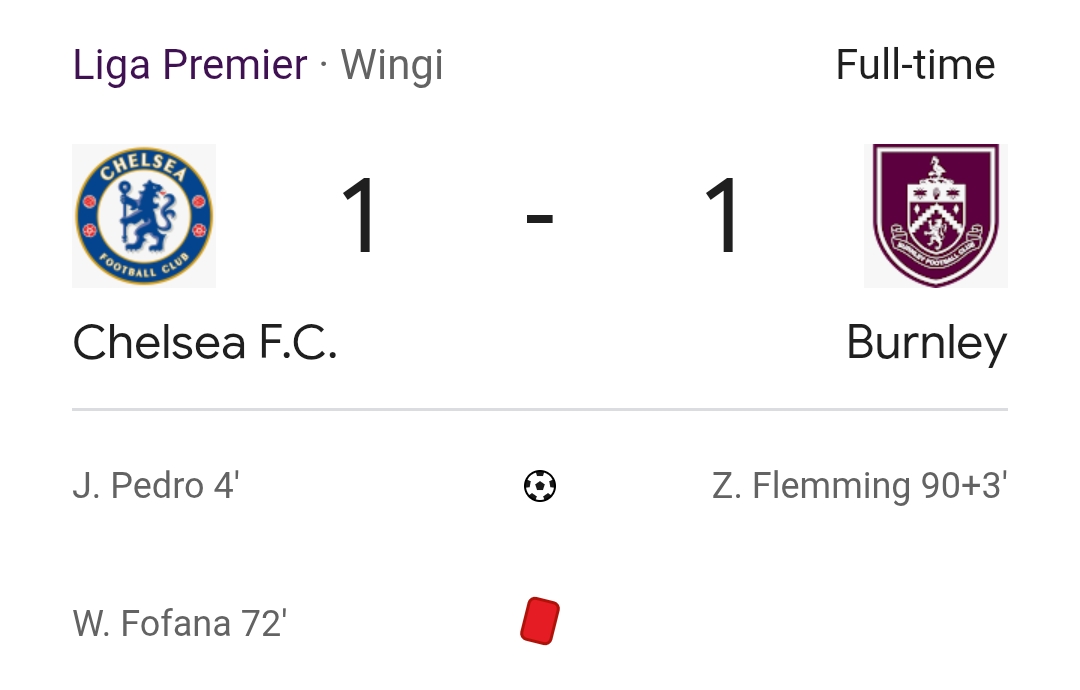The image size is (1080, 690).
Task: Select the Wingi label
Action: (x=392, y=66)
